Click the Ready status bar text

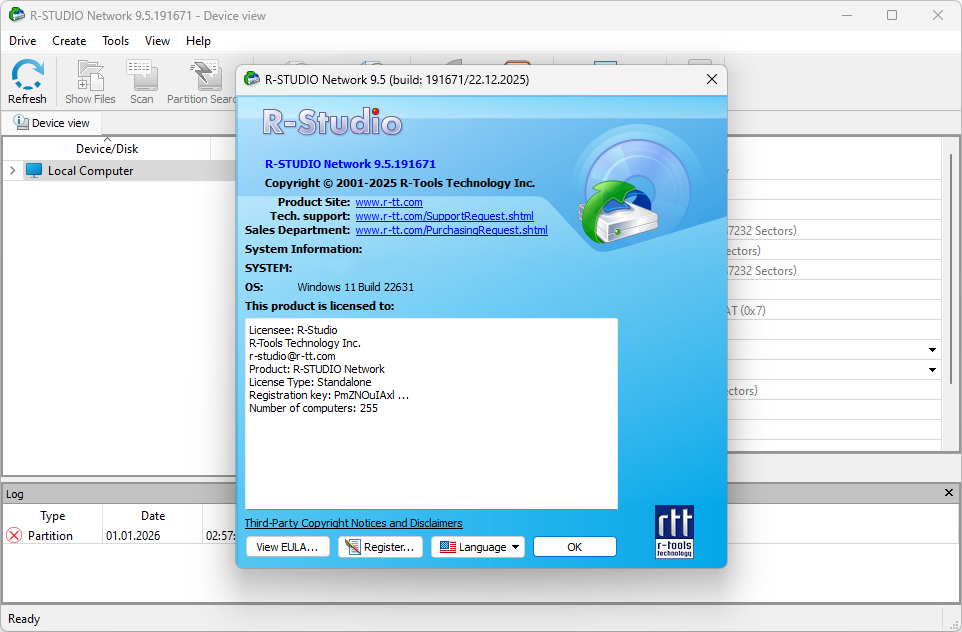pyautogui.click(x=24, y=619)
